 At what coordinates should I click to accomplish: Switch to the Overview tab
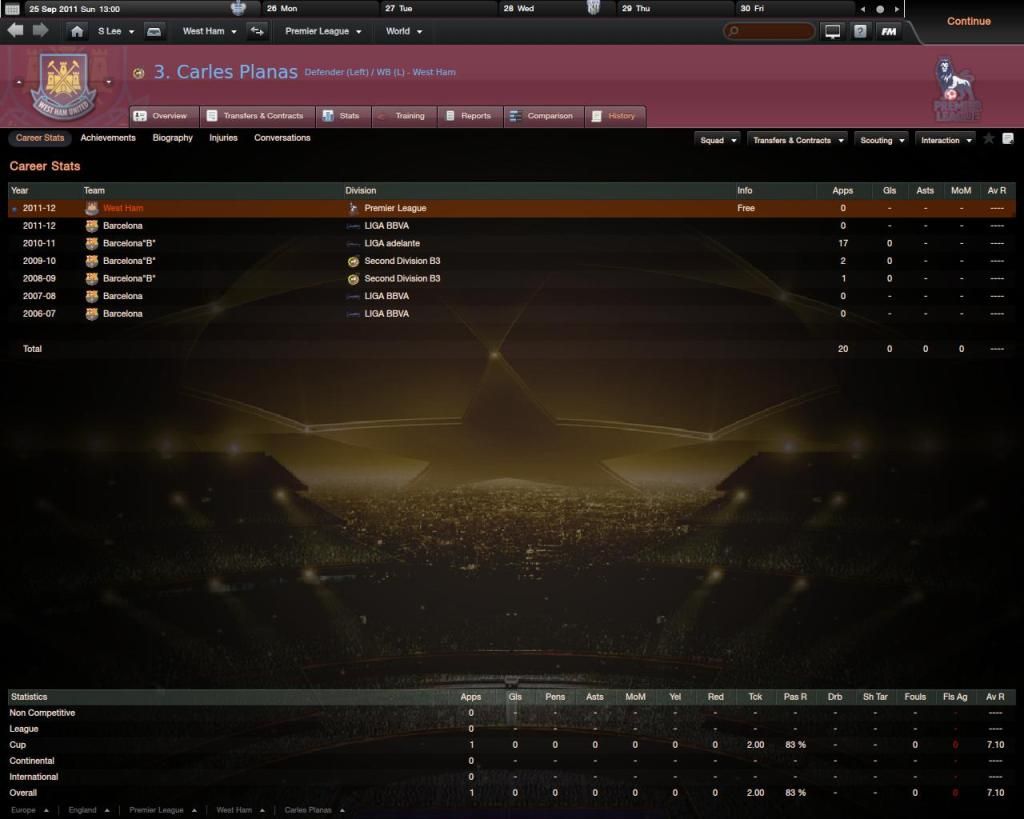(x=163, y=116)
